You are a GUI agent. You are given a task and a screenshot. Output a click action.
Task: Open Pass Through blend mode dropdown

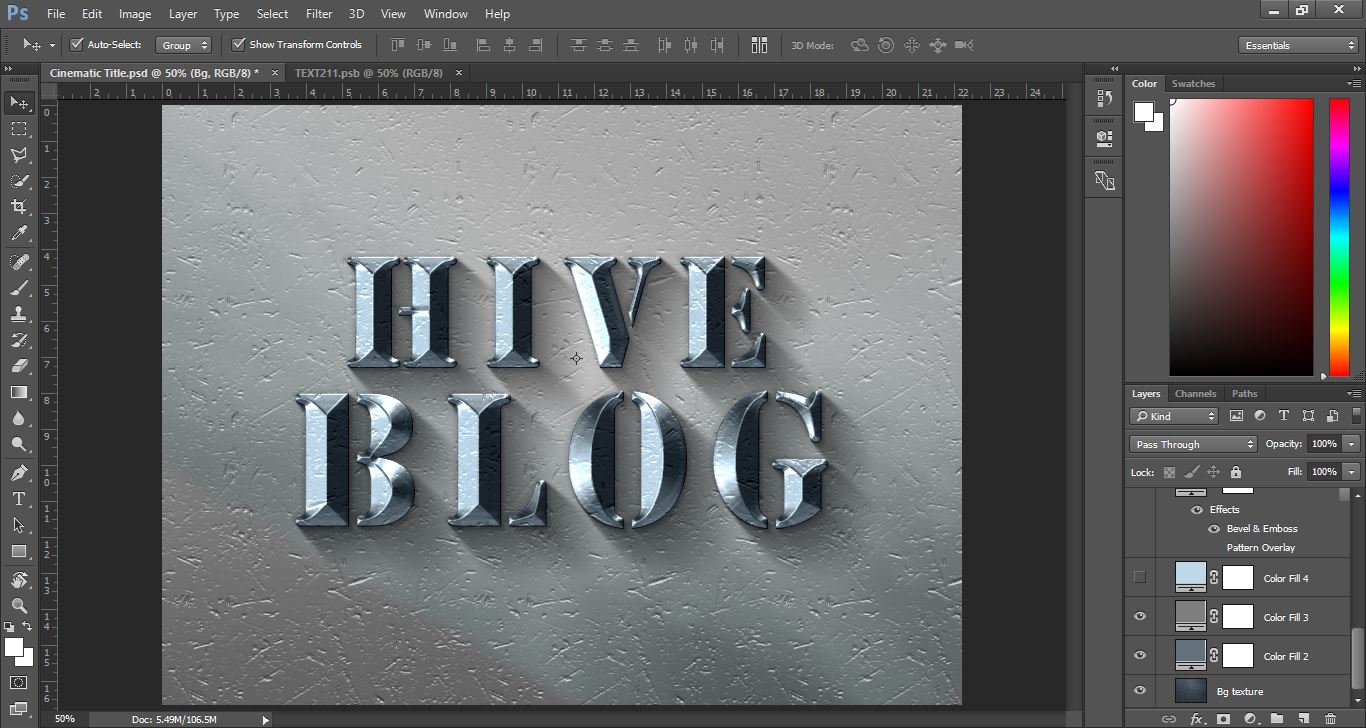(1193, 444)
